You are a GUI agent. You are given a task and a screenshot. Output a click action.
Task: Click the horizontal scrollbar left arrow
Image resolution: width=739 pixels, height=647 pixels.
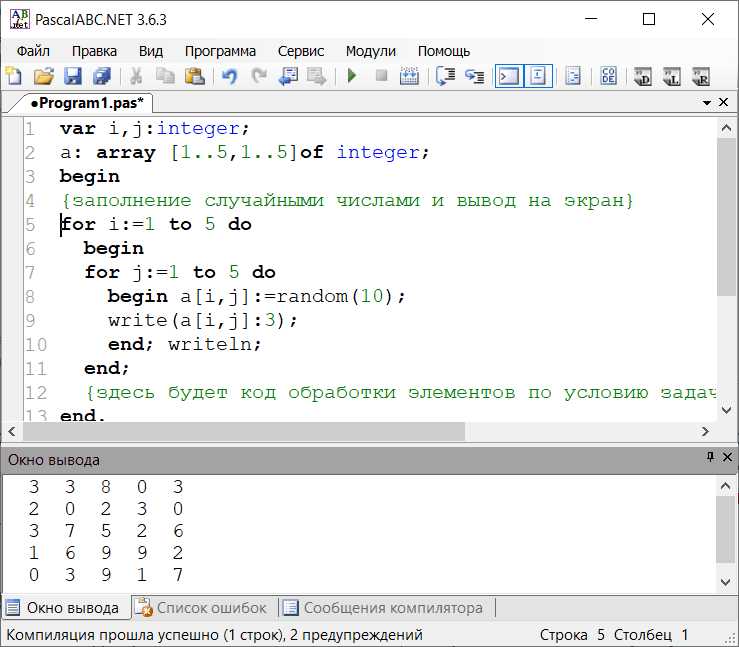tap(12, 431)
